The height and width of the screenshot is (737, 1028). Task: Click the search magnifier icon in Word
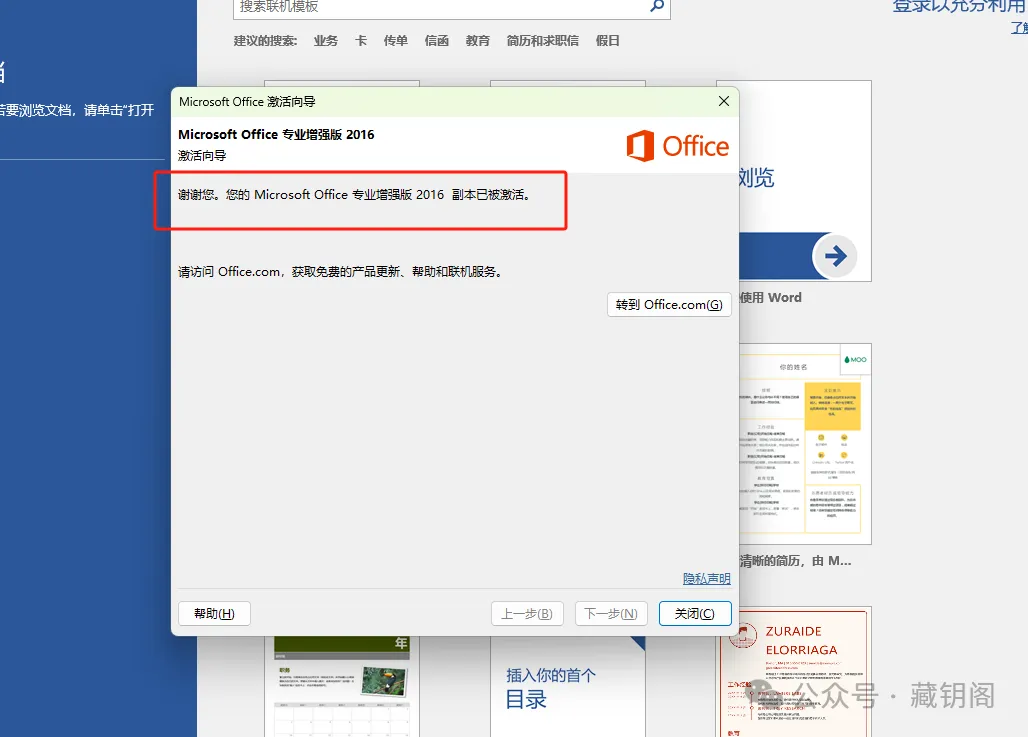[657, 6]
